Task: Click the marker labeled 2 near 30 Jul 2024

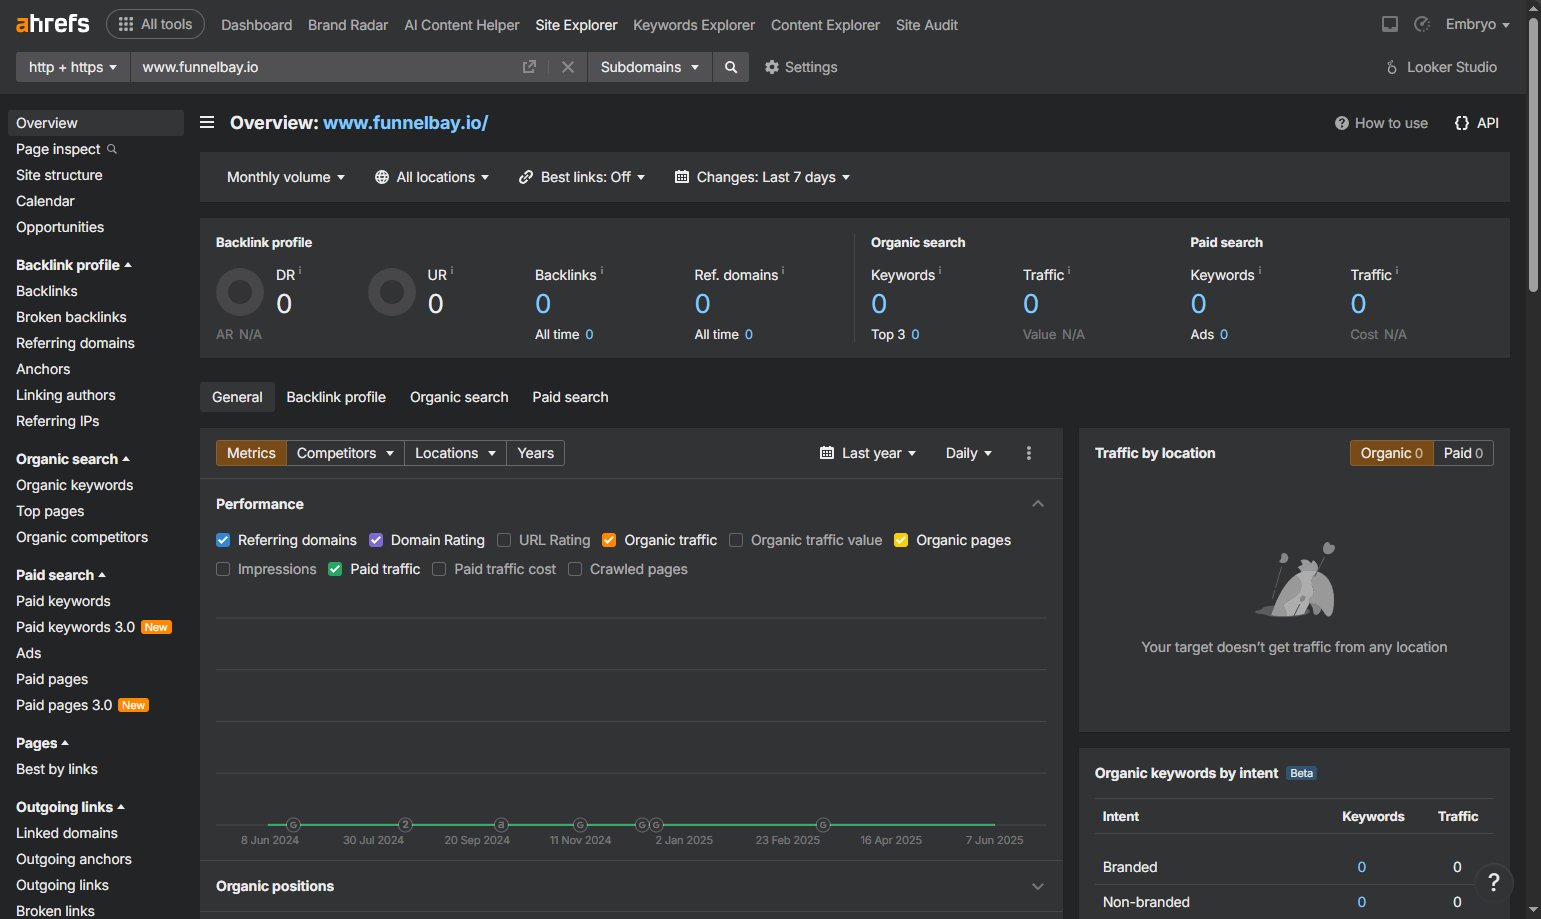Action: coord(406,825)
